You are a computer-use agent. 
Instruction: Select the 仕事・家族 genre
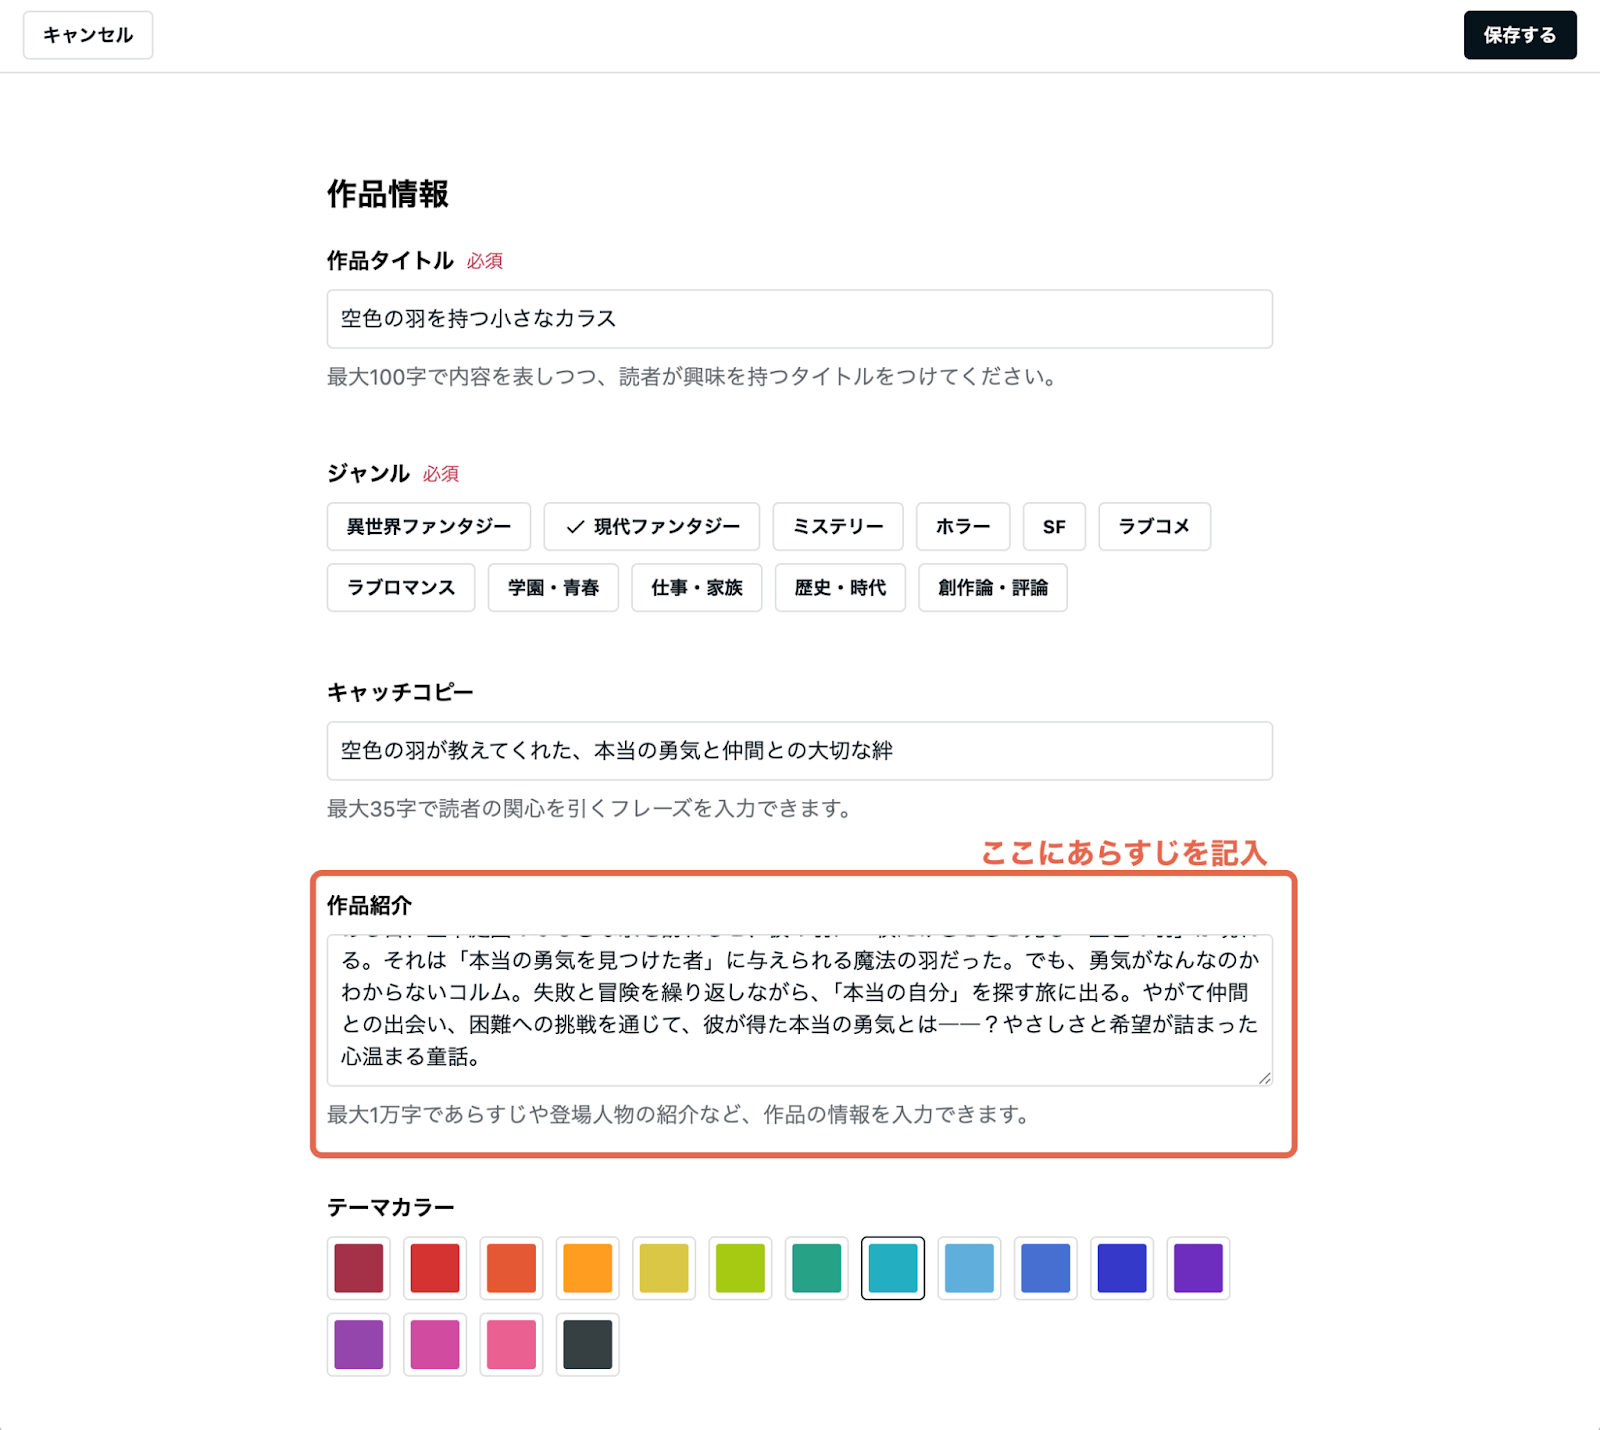pos(697,588)
